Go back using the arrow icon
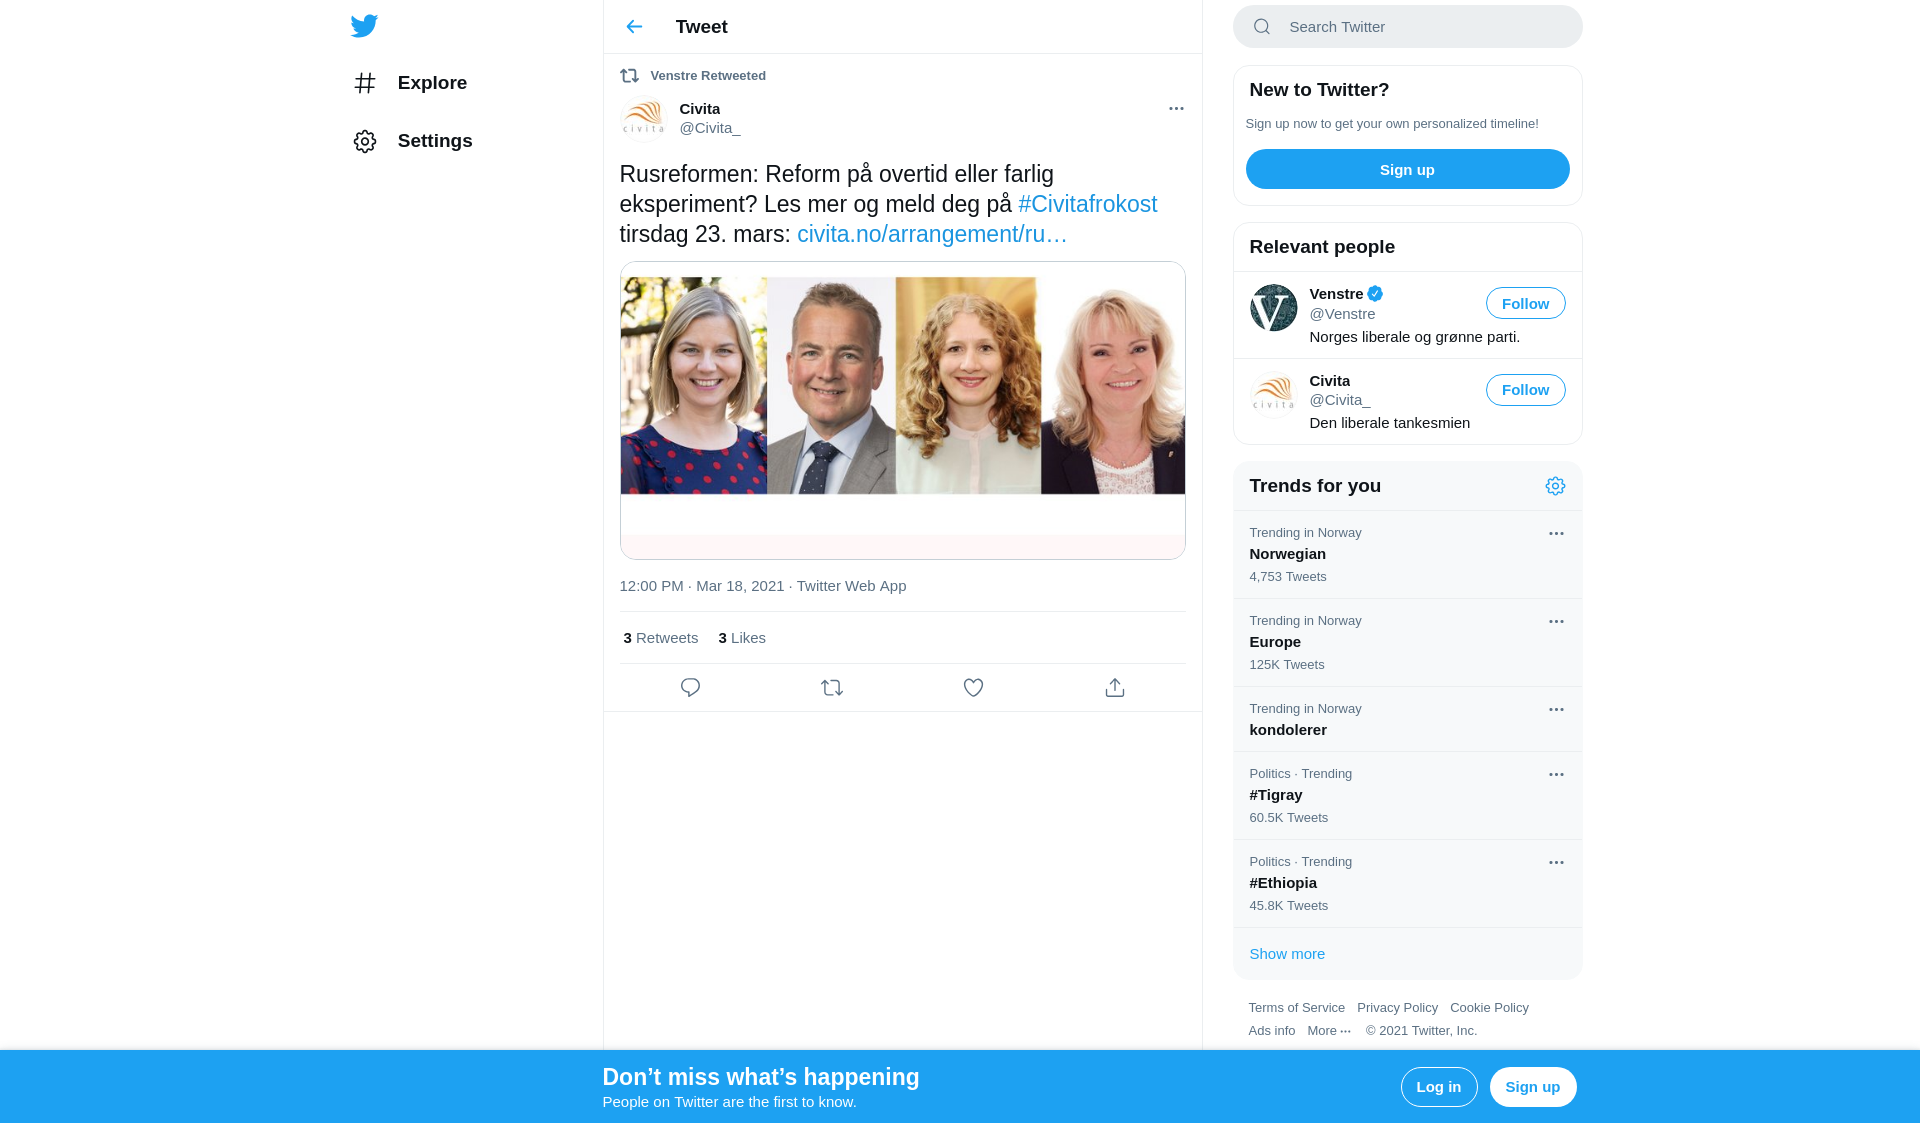The image size is (1920, 1123). pyautogui.click(x=634, y=27)
